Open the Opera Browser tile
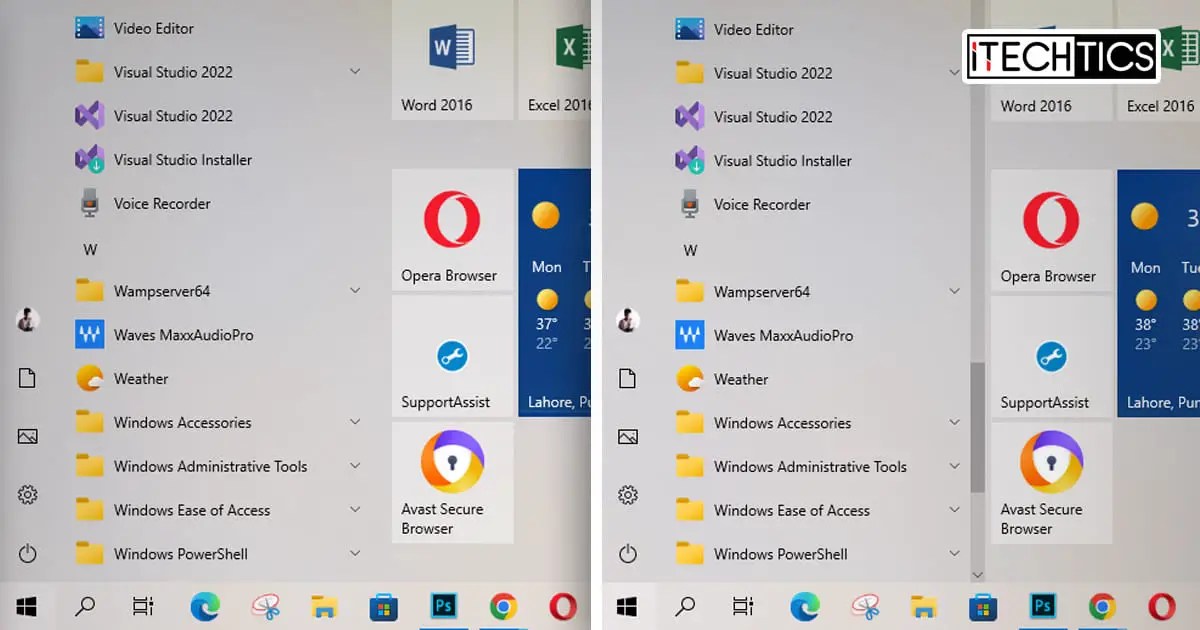Screen dimensions: 1200x630 click(x=452, y=230)
